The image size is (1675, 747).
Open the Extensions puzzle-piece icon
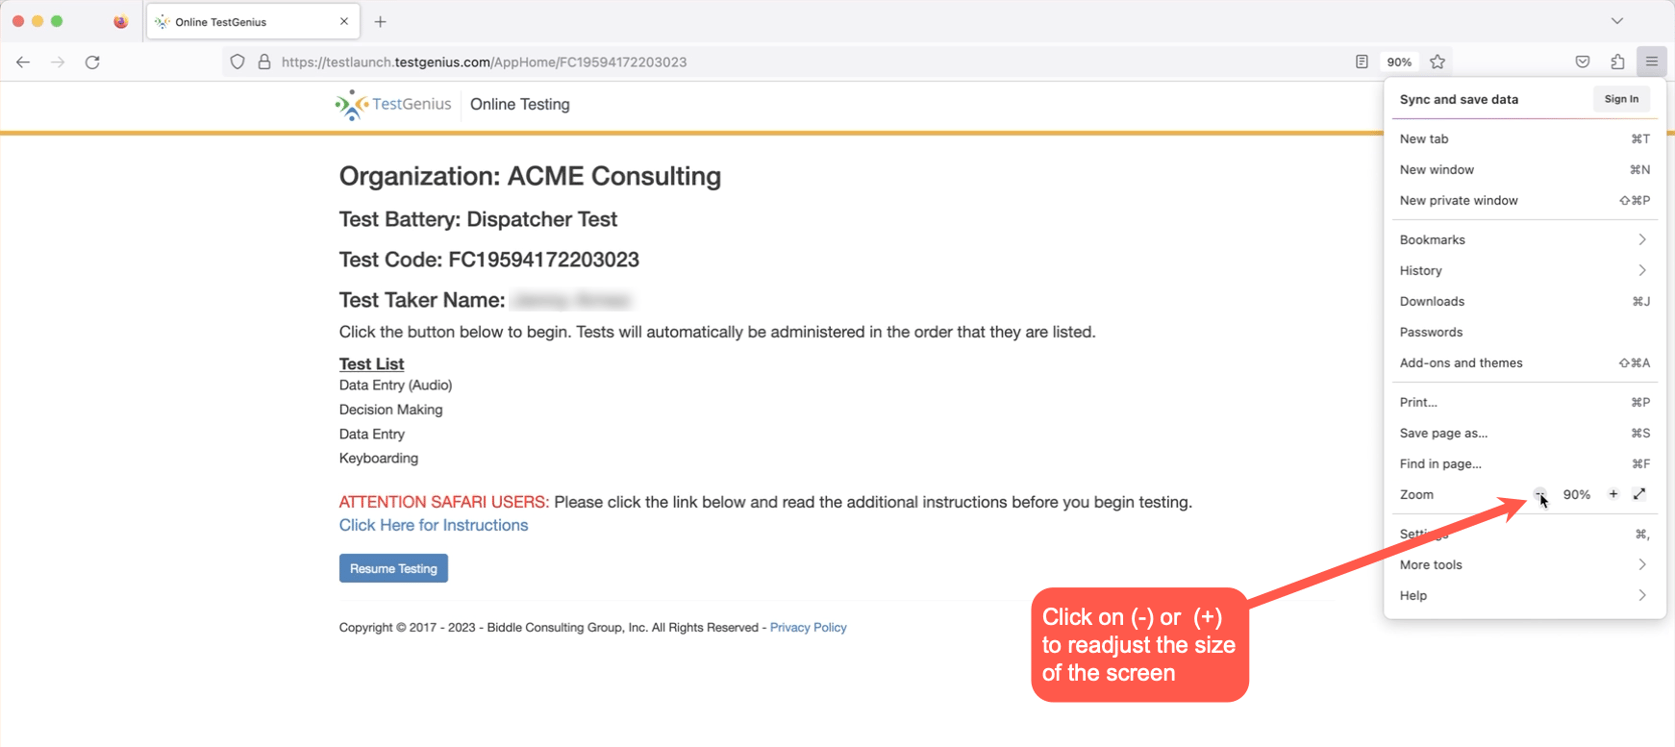pyautogui.click(x=1617, y=62)
